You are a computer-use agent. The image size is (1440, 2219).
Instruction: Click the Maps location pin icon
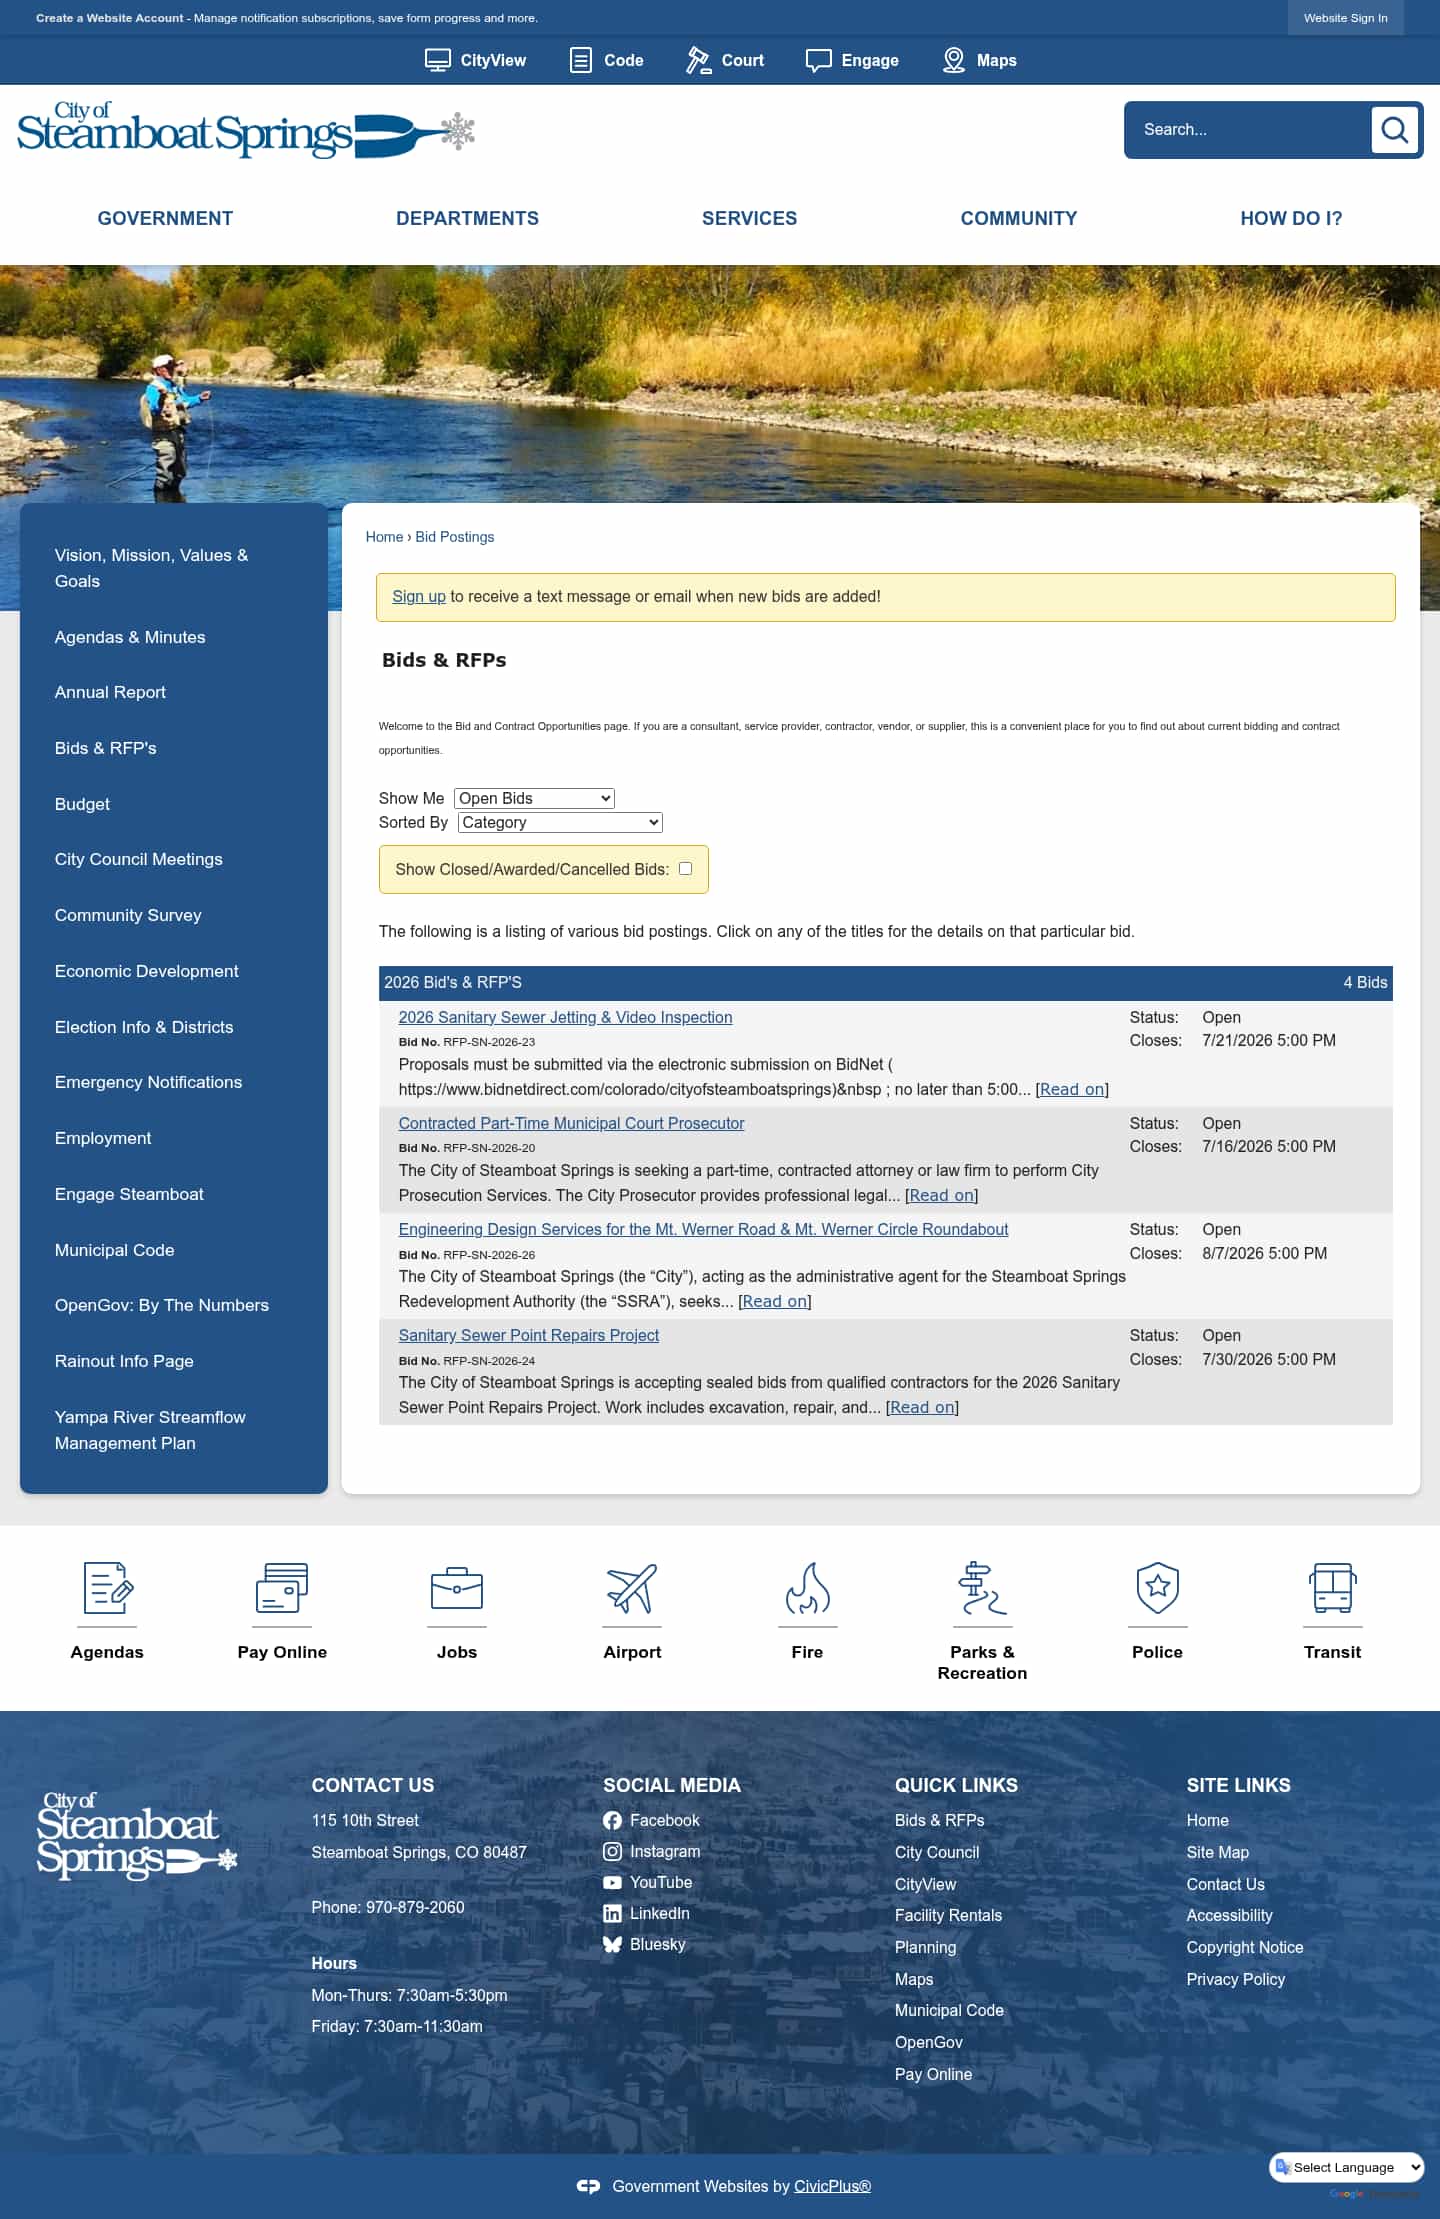[x=954, y=60]
